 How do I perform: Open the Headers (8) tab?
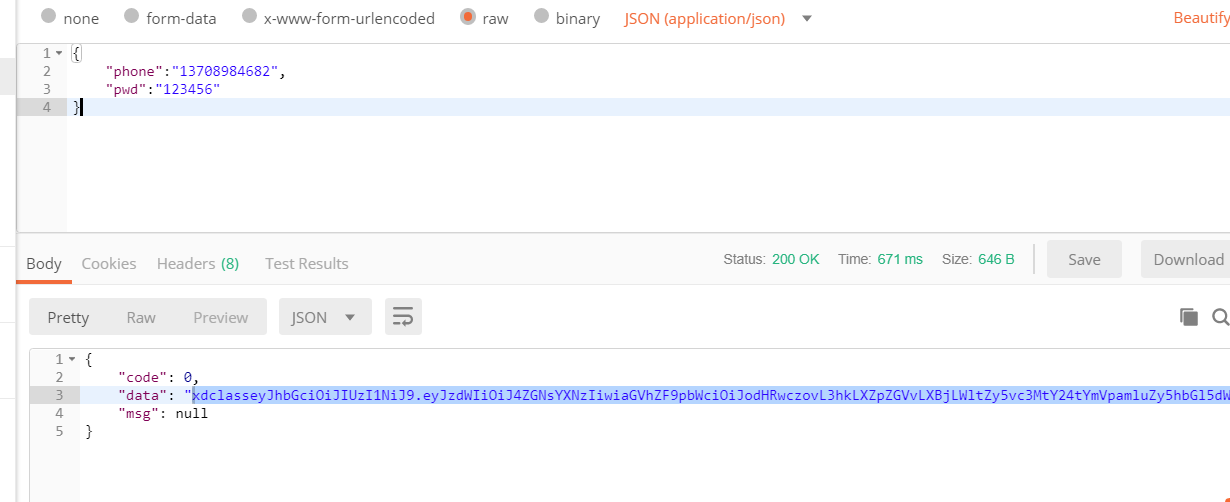coord(198,263)
